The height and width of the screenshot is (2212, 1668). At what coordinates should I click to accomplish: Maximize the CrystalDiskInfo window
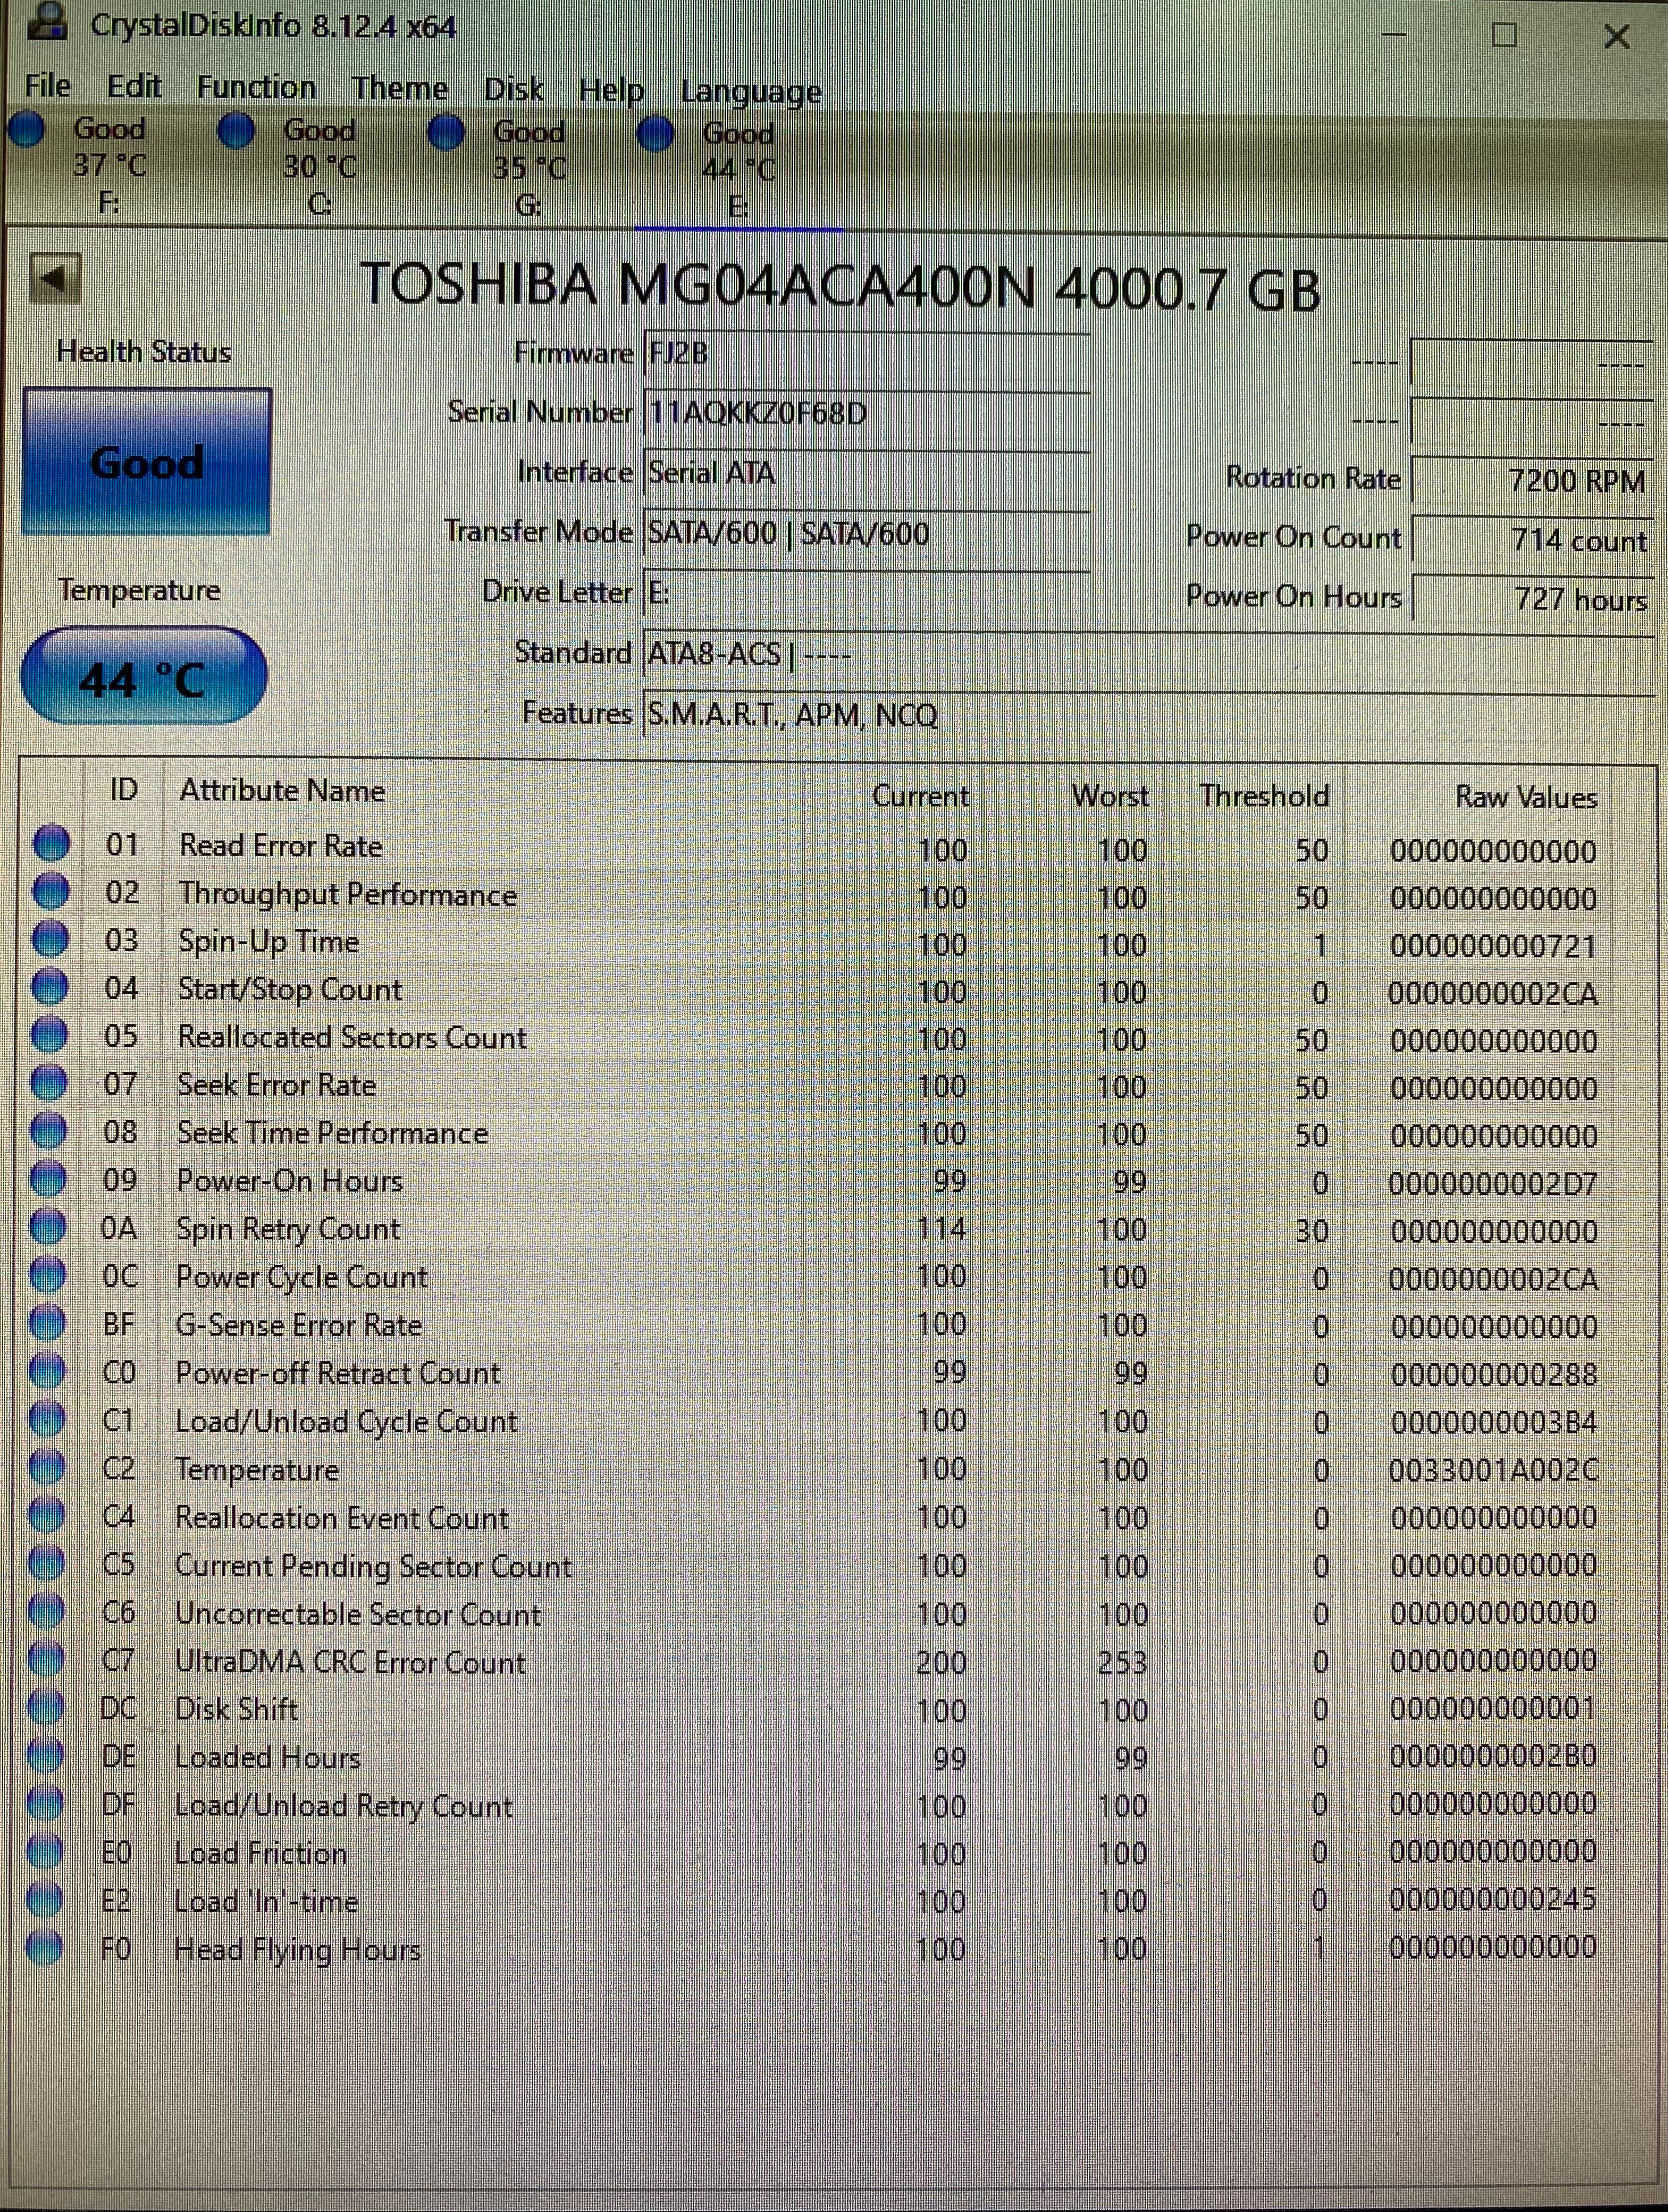[1504, 35]
